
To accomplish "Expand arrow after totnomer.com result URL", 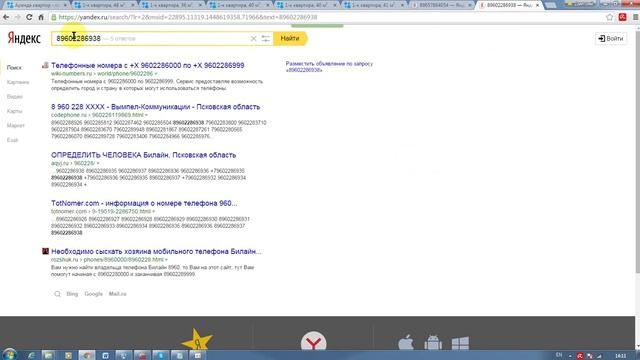I will pos(153,211).
